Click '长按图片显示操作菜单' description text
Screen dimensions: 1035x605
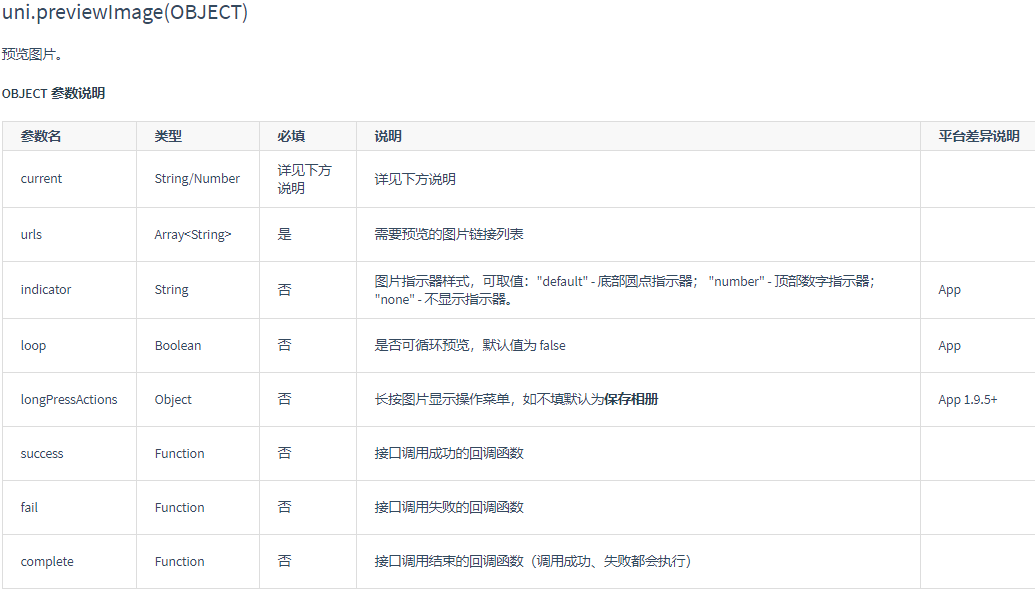coord(442,399)
